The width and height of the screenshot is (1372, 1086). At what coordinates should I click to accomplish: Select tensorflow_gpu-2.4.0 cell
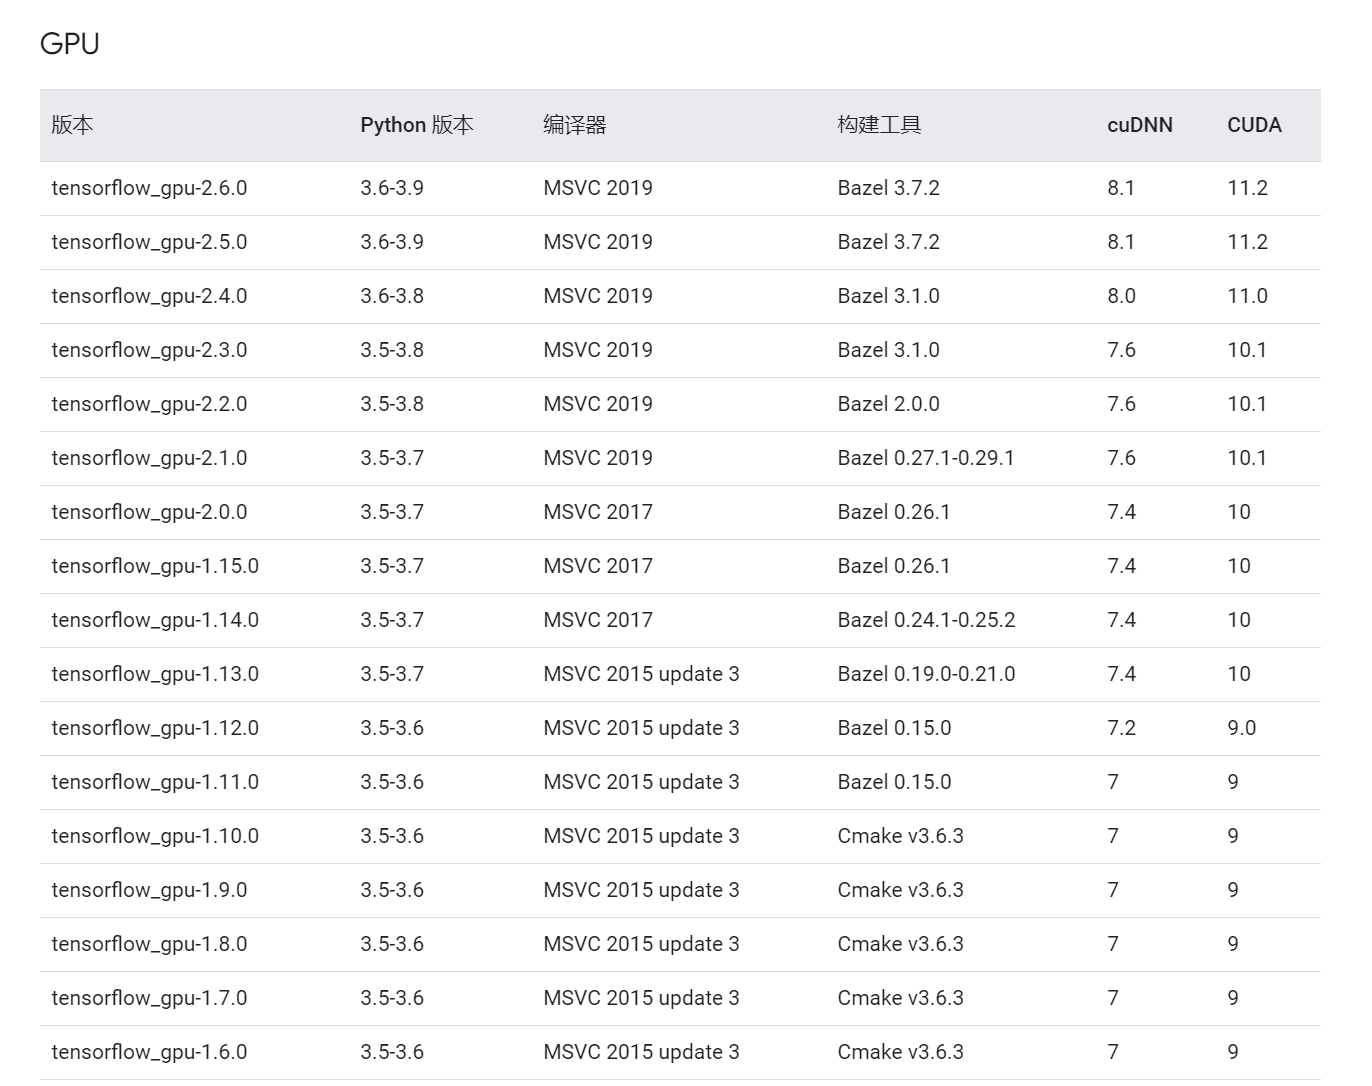point(149,296)
